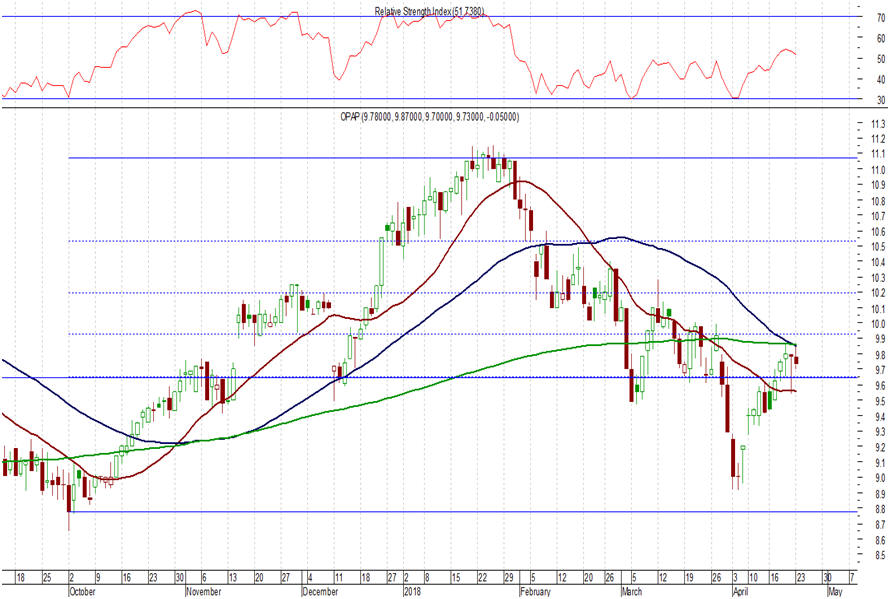This screenshot has width=890, height=599.
Task: Click date tick 4 on time axis
Action: [x=309, y=578]
